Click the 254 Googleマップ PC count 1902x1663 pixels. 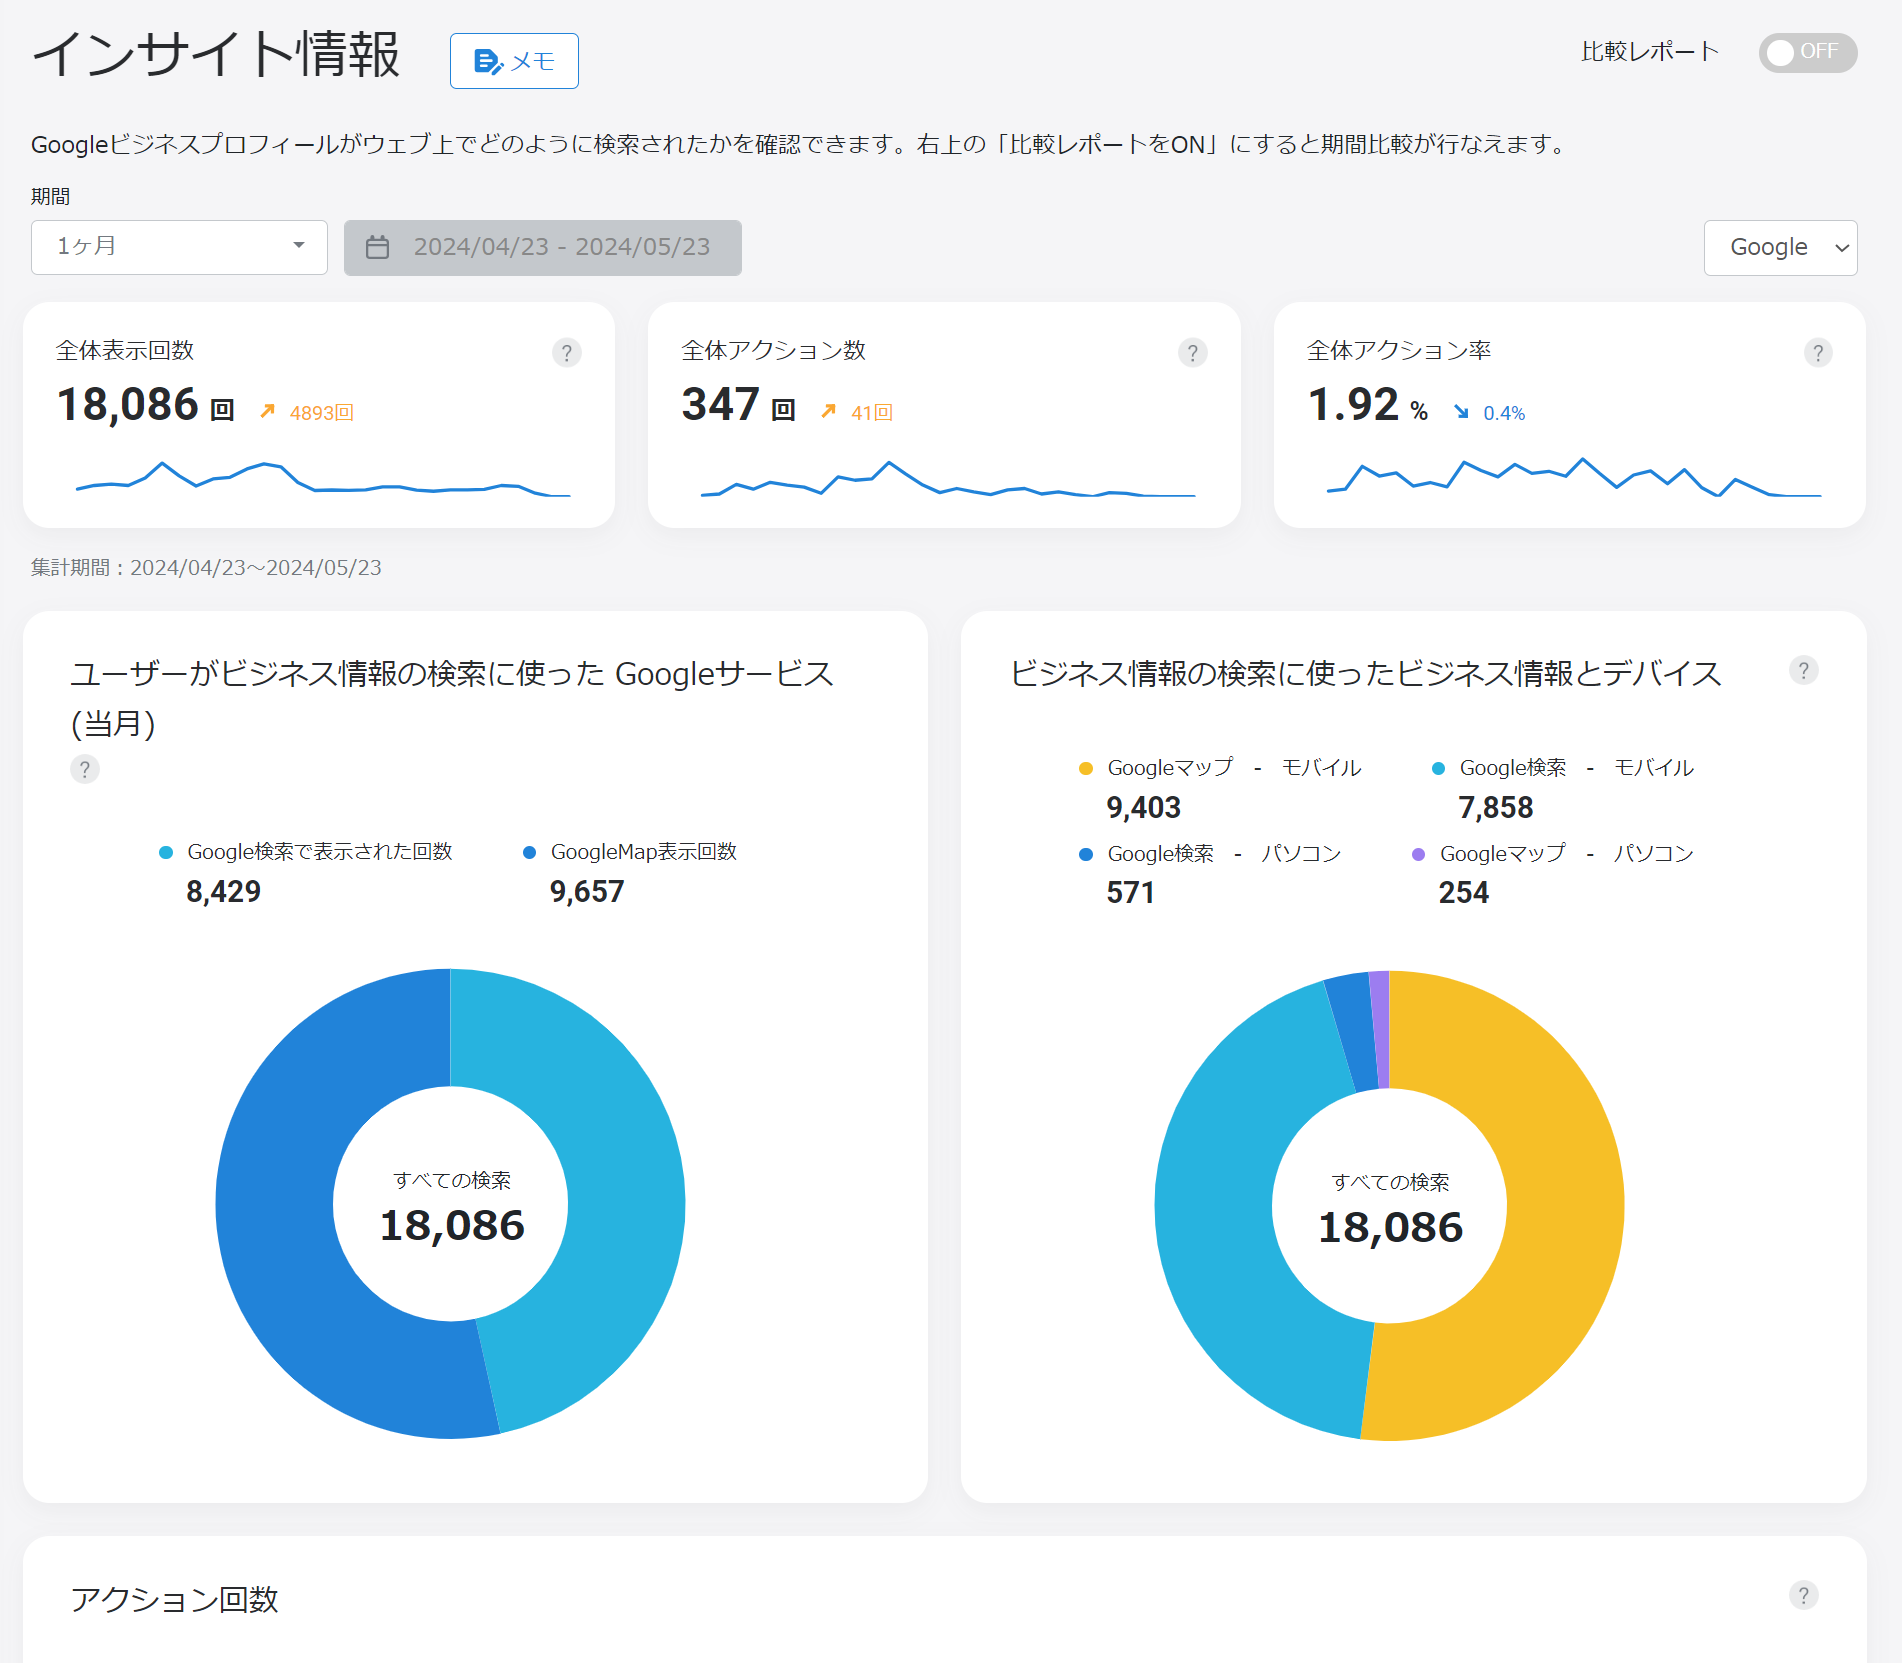click(1464, 892)
